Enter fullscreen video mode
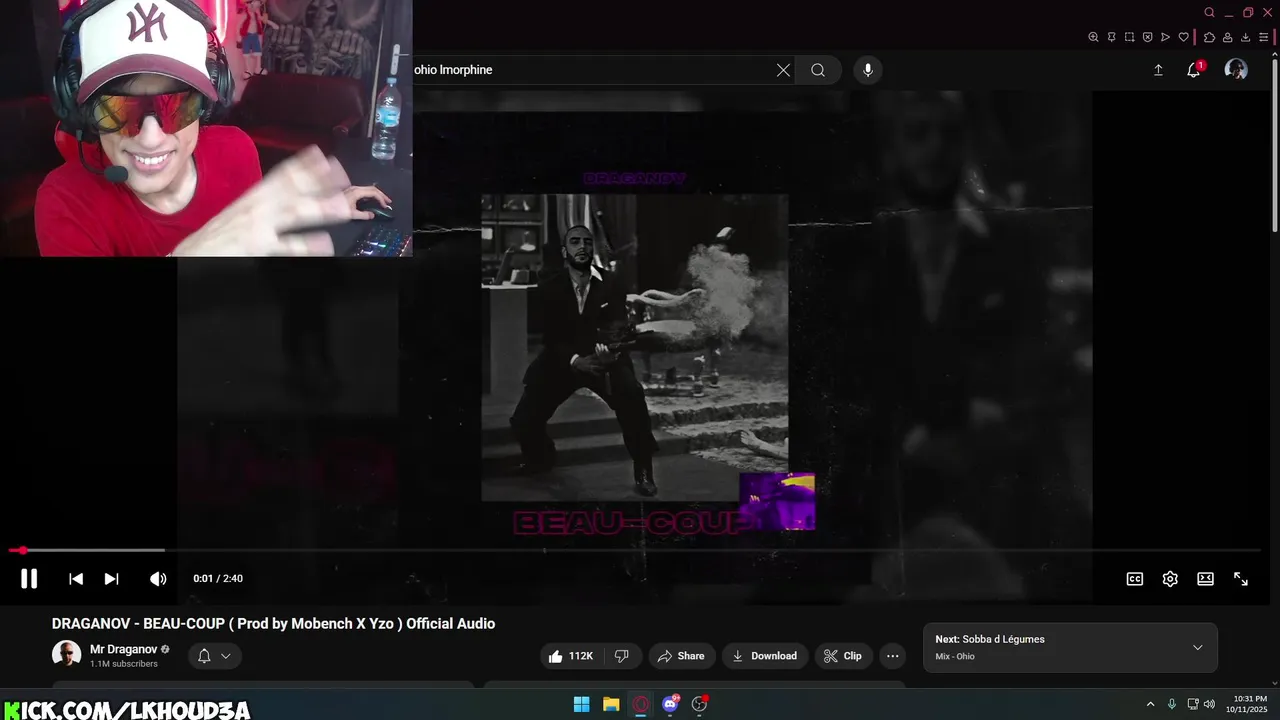This screenshot has height=720, width=1280. tap(1241, 579)
